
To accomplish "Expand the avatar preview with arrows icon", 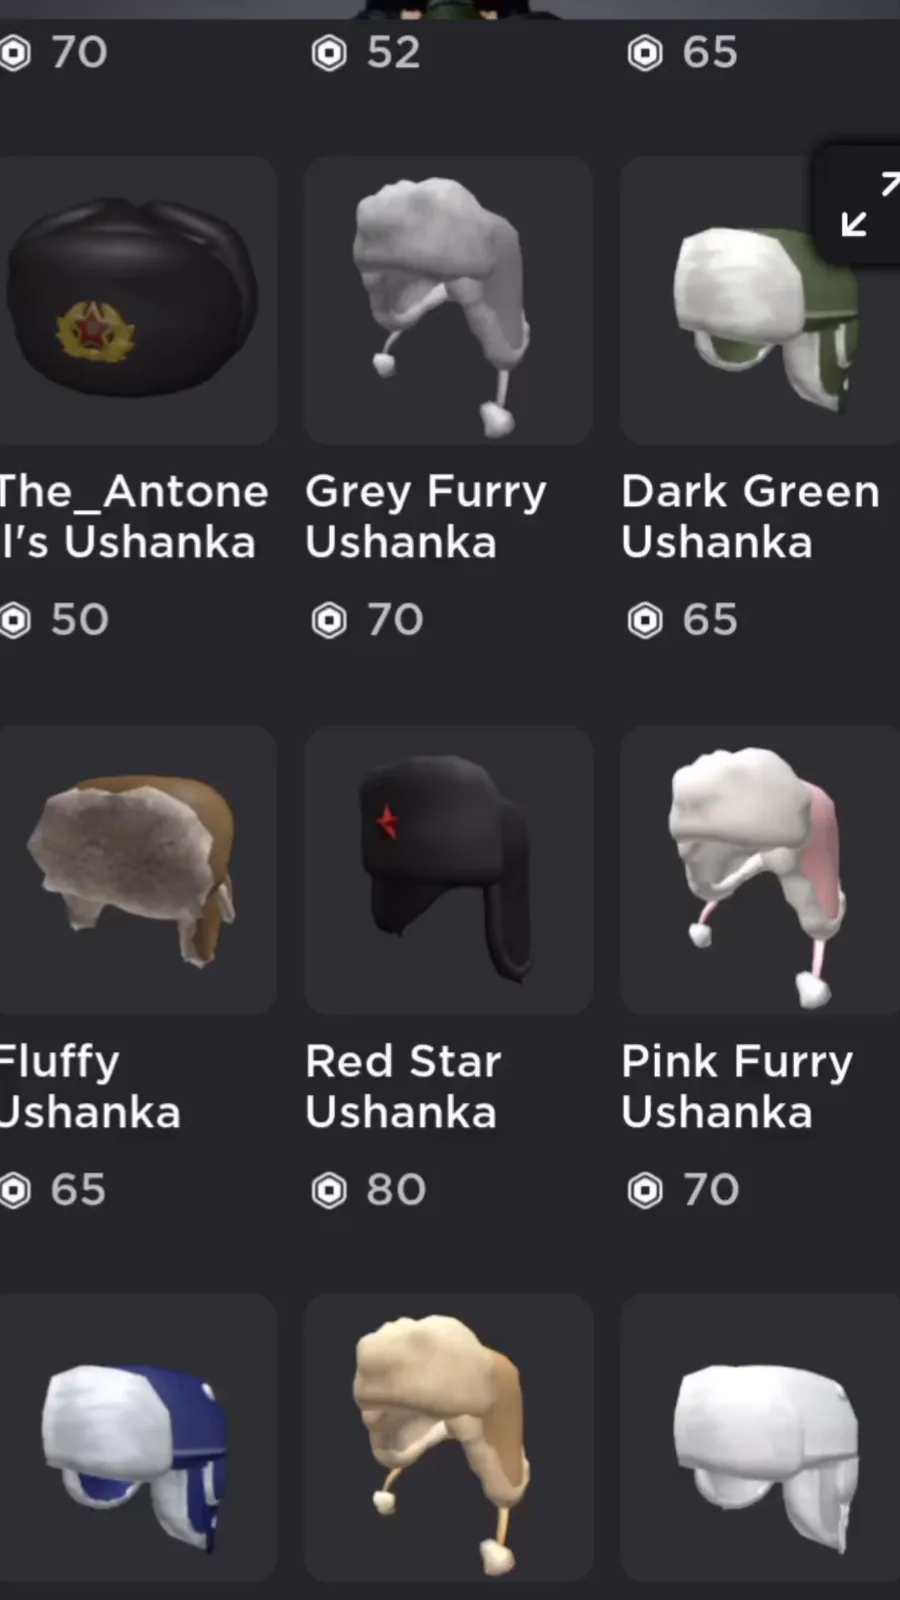I will pos(866,205).
